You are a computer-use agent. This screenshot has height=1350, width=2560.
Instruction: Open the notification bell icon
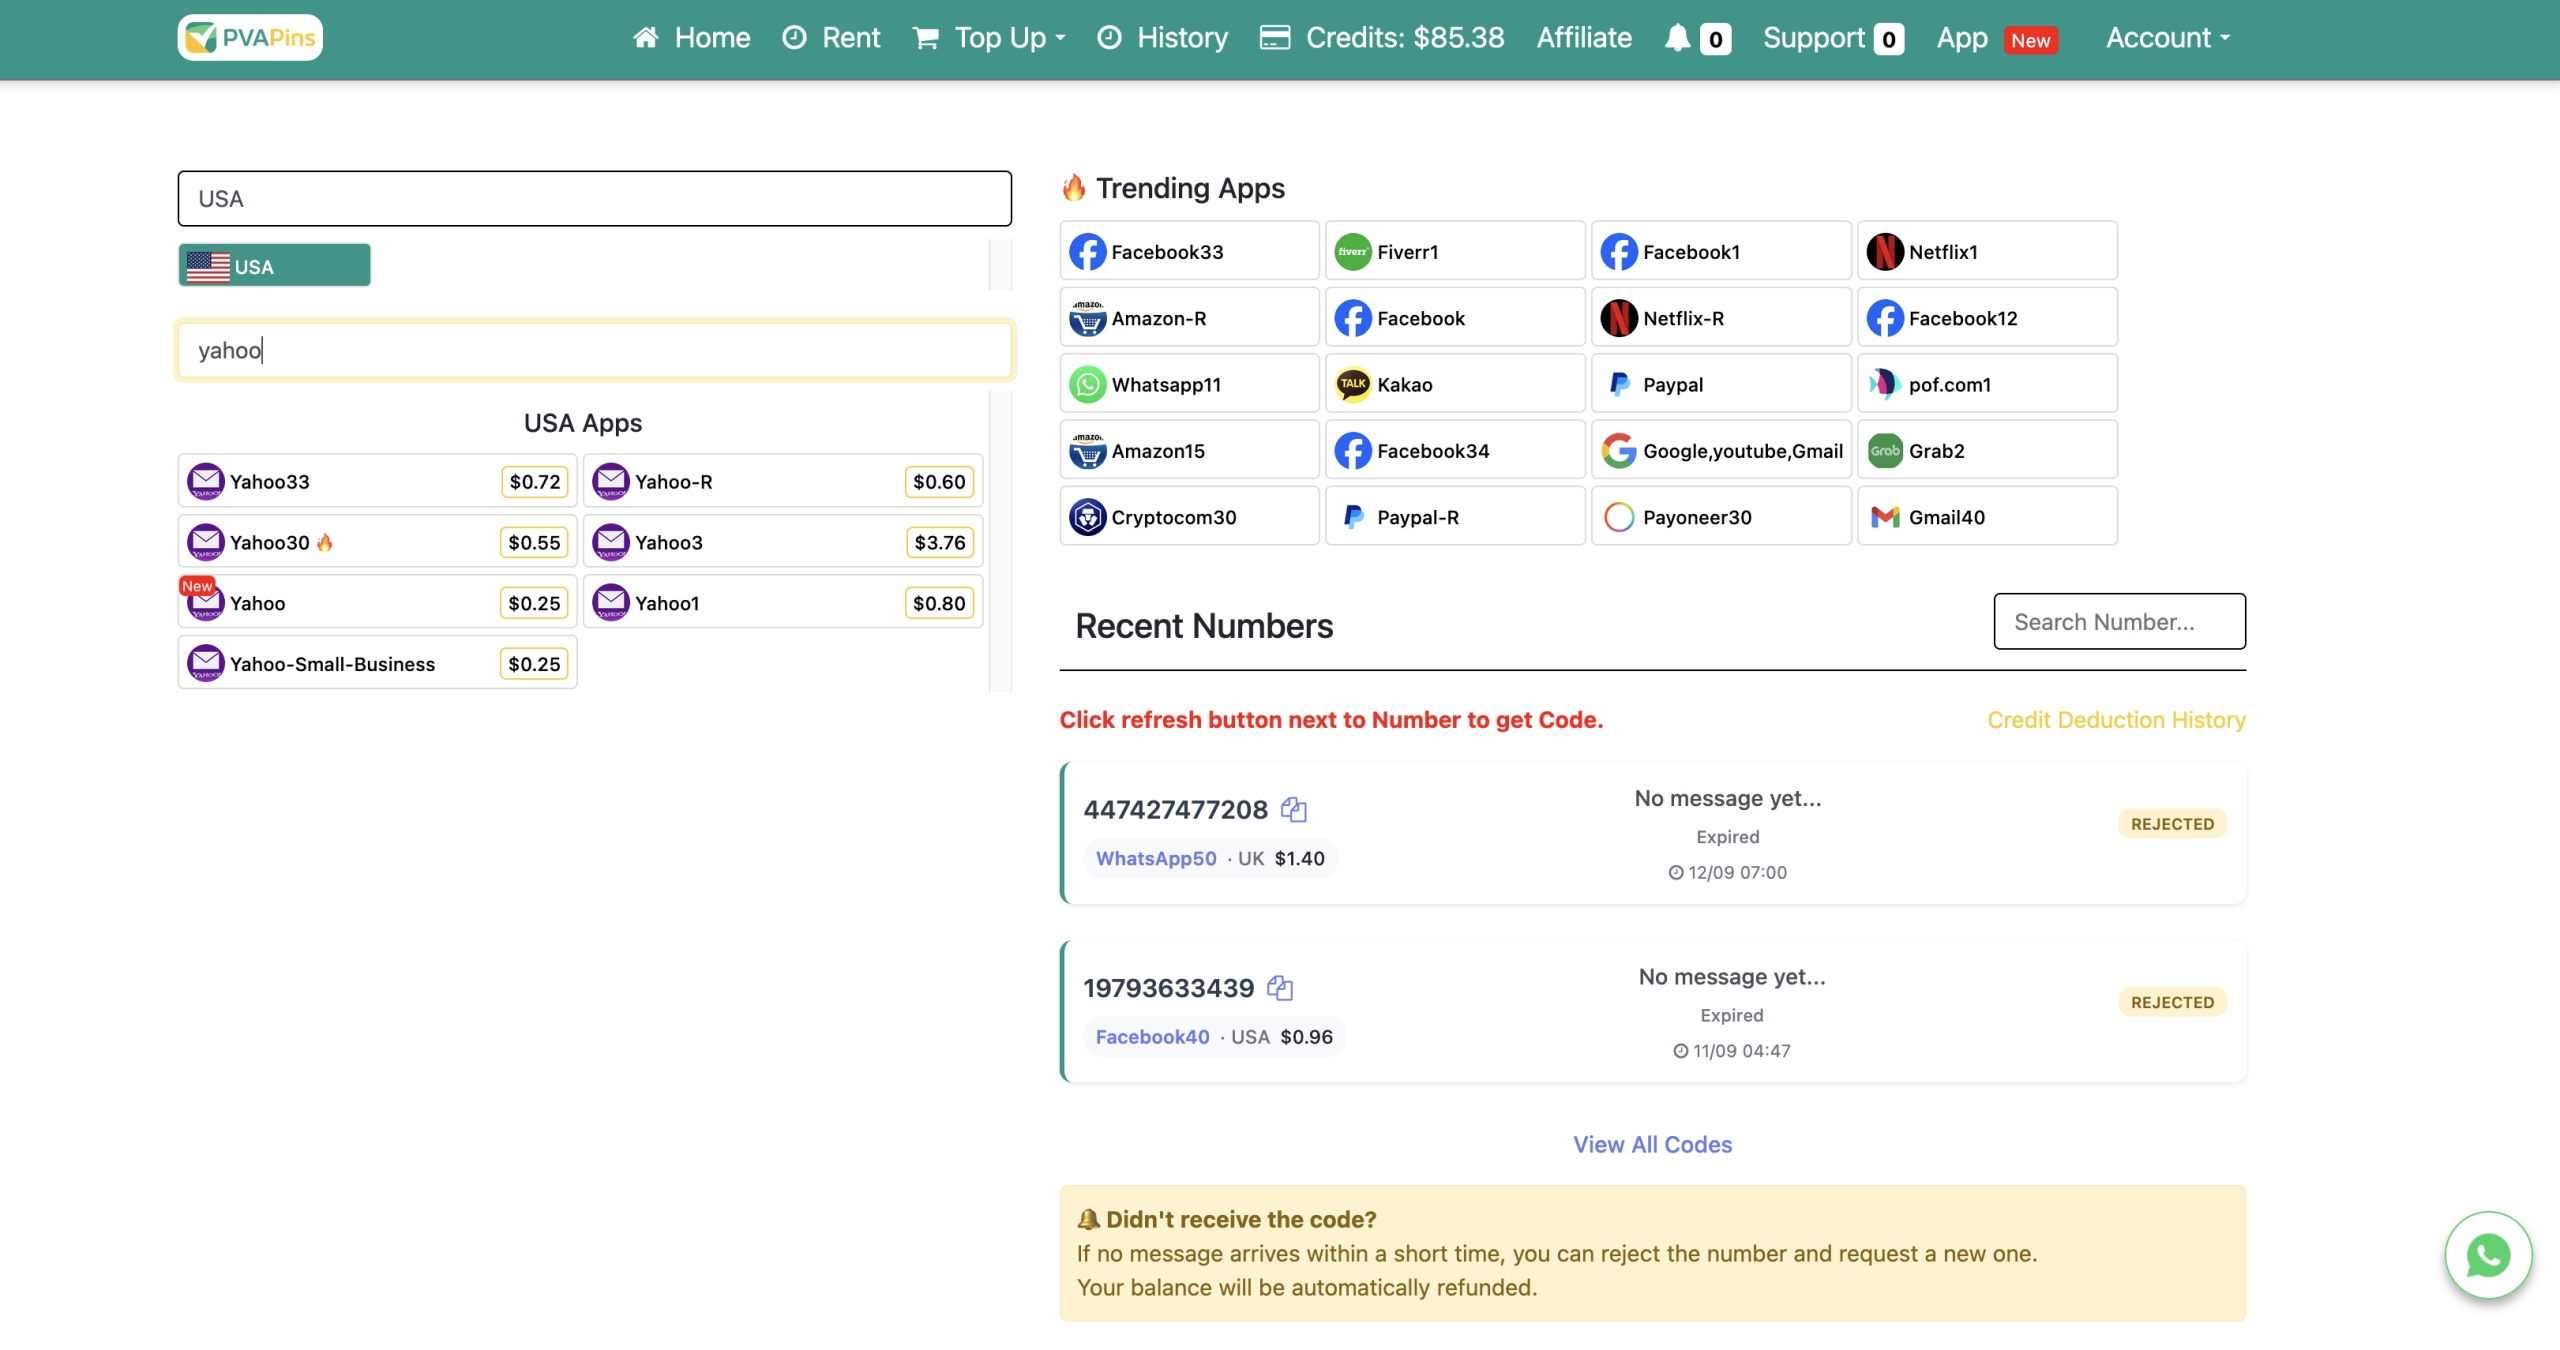(x=1677, y=38)
